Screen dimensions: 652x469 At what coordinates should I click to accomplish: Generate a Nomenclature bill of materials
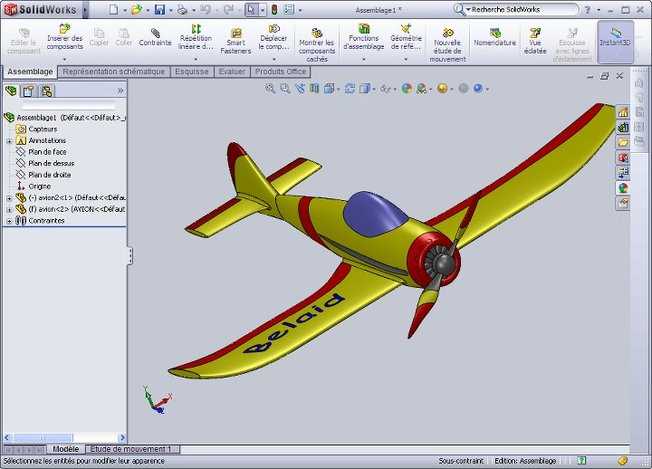pos(495,37)
